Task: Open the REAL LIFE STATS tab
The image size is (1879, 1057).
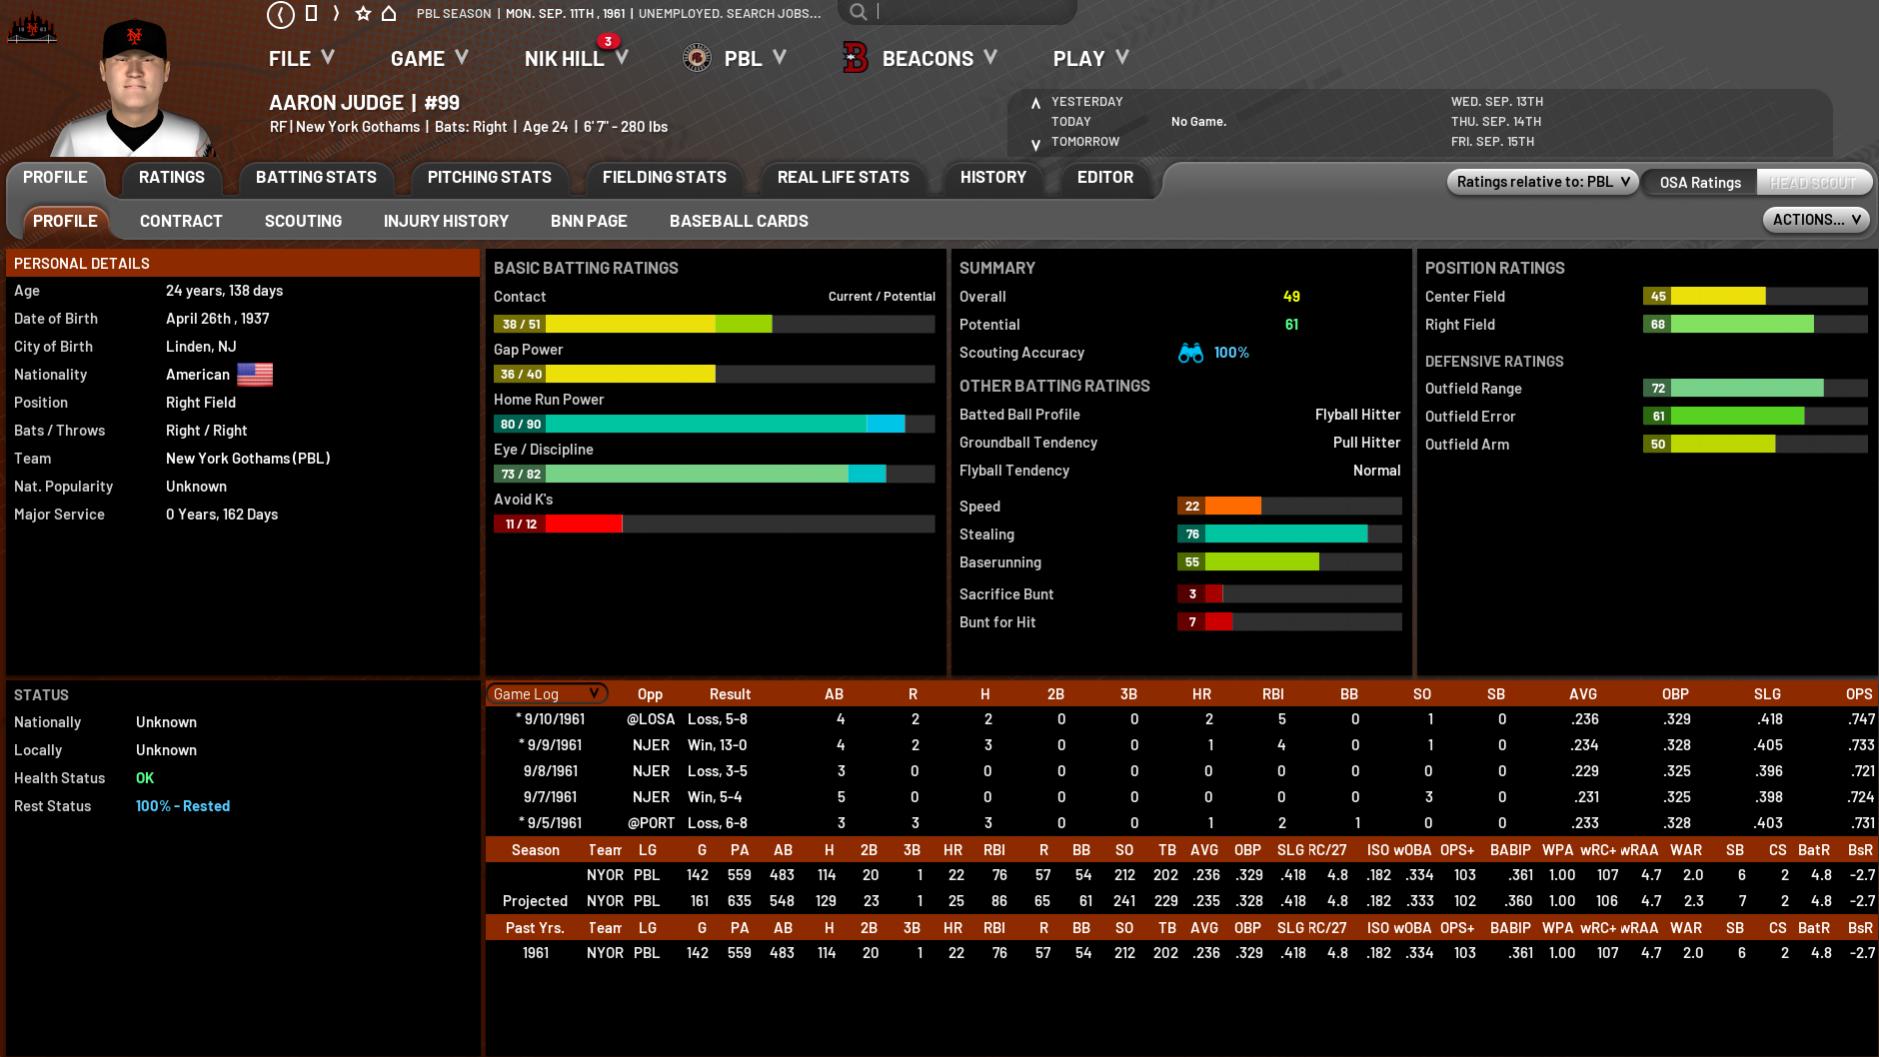Action: pyautogui.click(x=843, y=177)
